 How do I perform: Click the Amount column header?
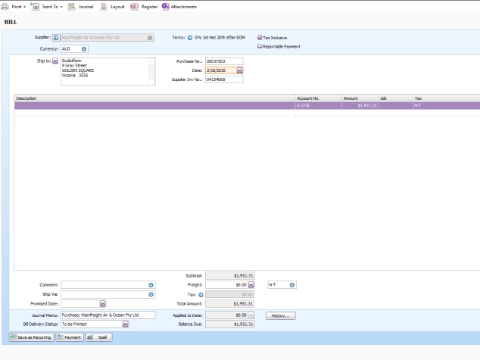[x=360, y=98]
